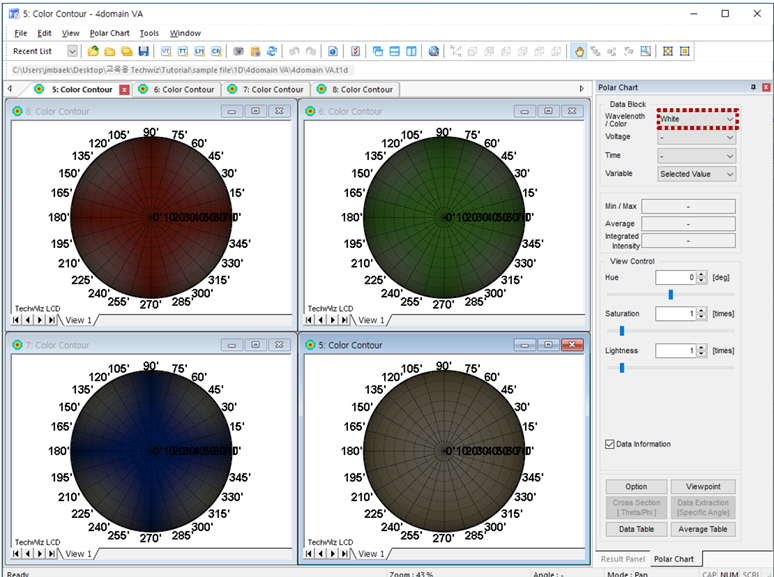Screen dimensions: 774x577
Task: Click the Saturation value input field
Action: [675, 314]
